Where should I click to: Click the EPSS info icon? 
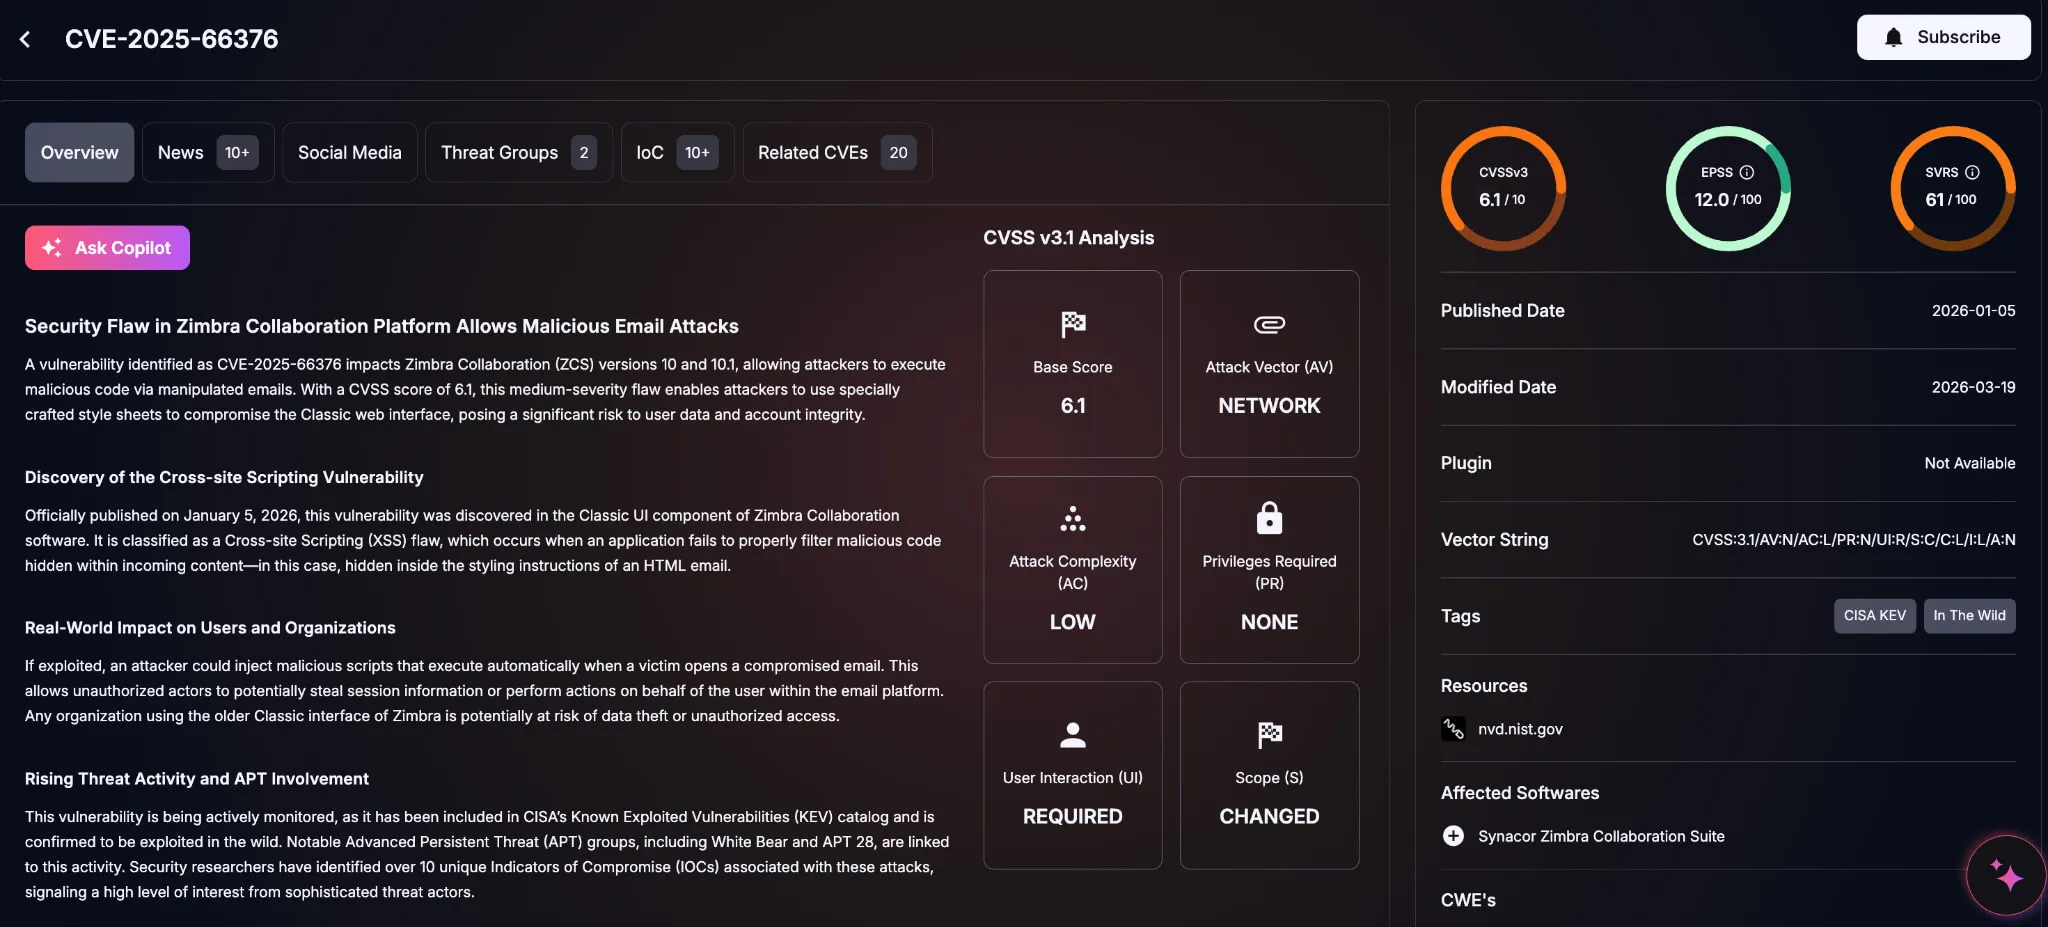click(x=1747, y=172)
